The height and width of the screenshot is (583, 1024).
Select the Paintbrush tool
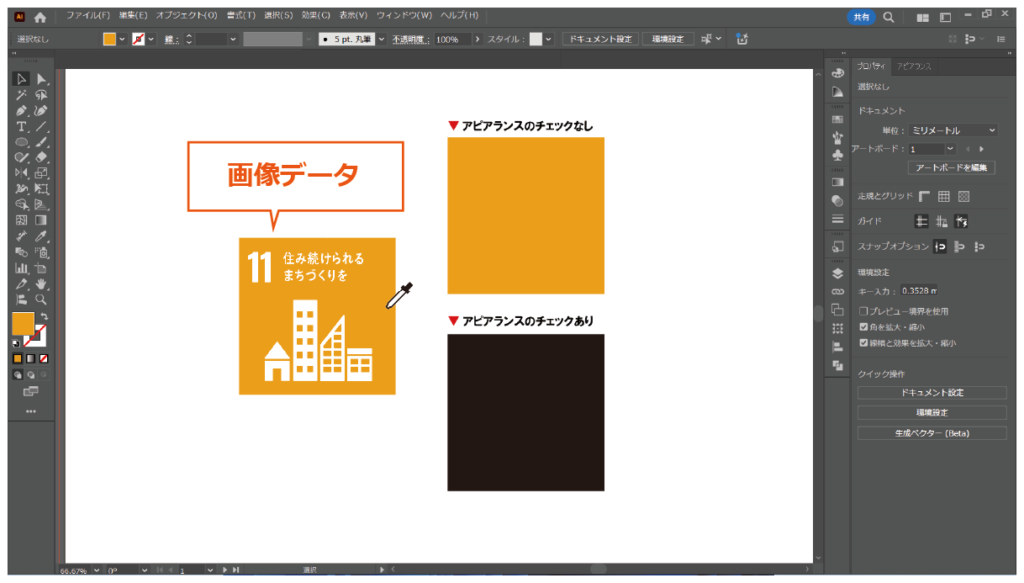pos(41,142)
